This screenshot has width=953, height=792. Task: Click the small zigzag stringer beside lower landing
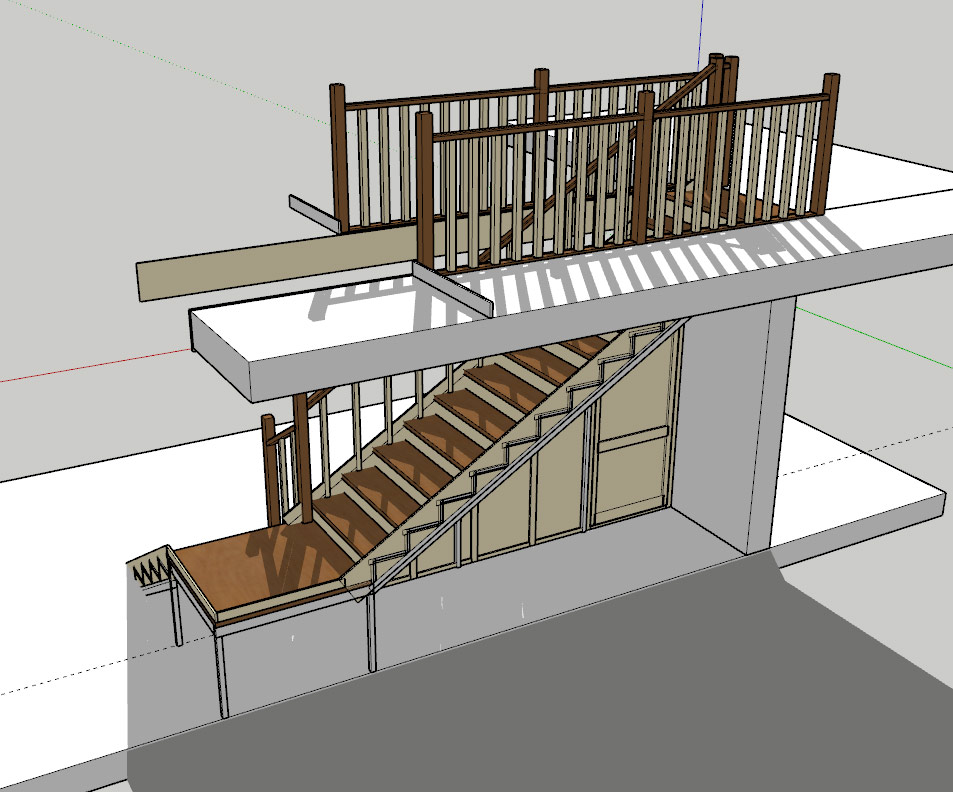[150, 570]
